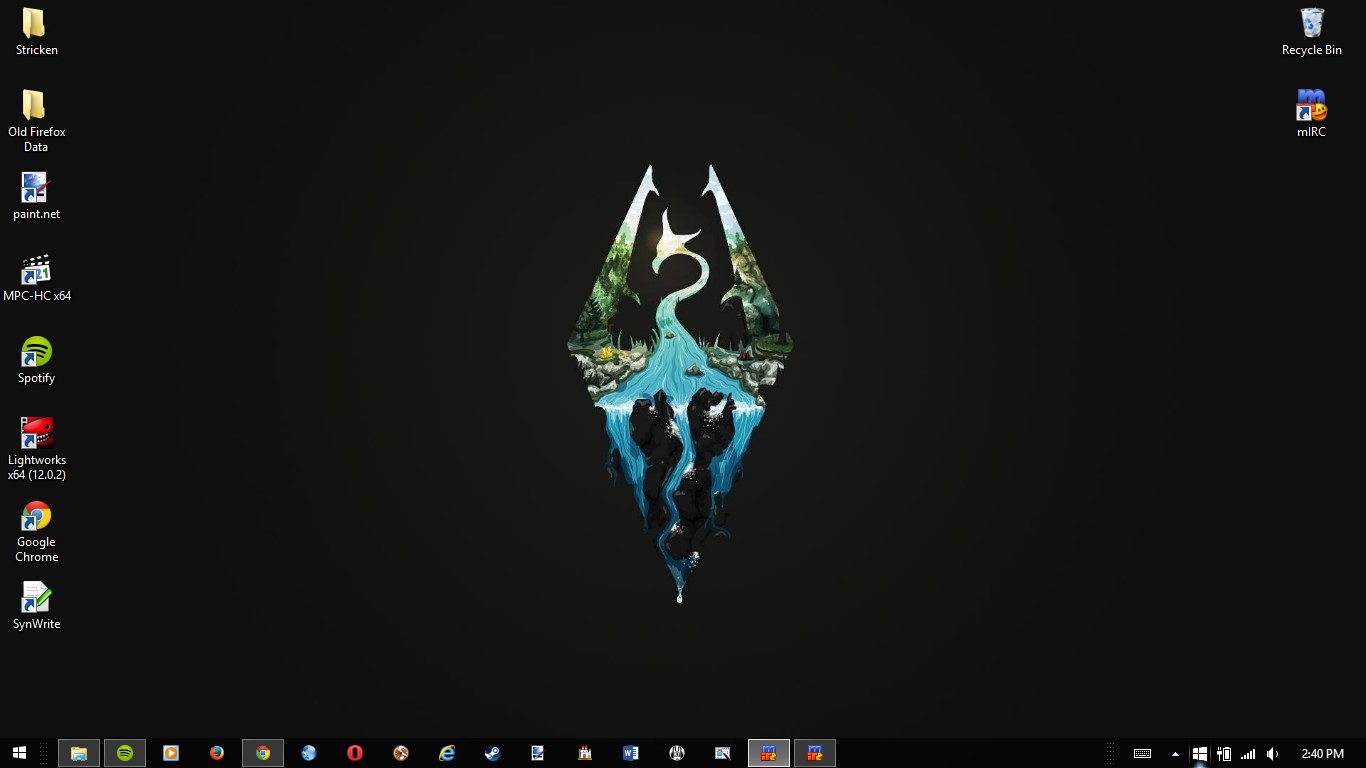The image size is (1366, 768).
Task: Launch Microsoft Word from the taskbar
Action: point(631,753)
